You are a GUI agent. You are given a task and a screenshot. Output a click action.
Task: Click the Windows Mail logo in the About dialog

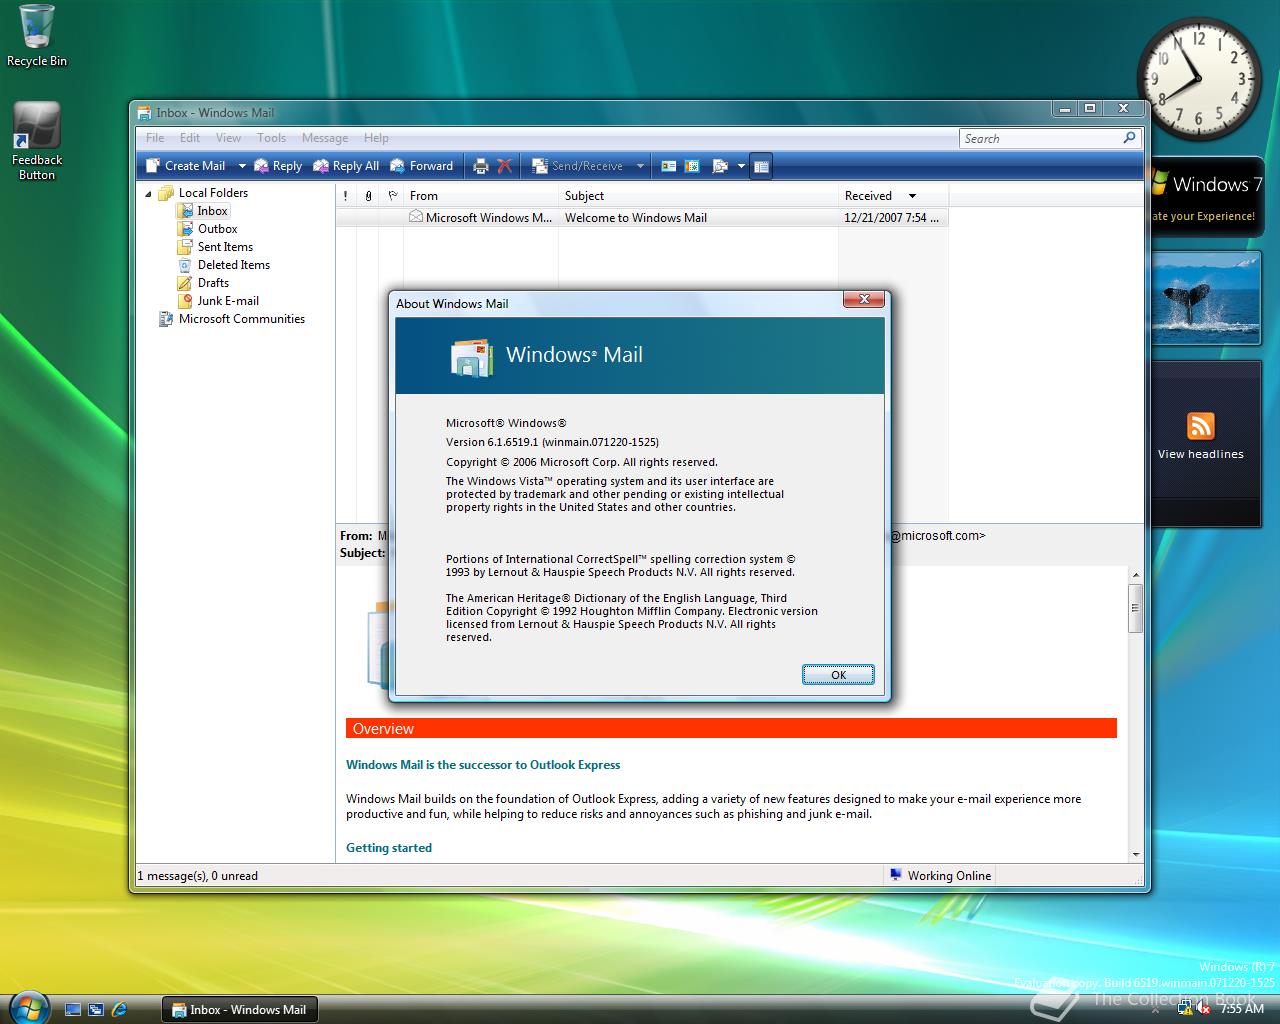(x=471, y=357)
